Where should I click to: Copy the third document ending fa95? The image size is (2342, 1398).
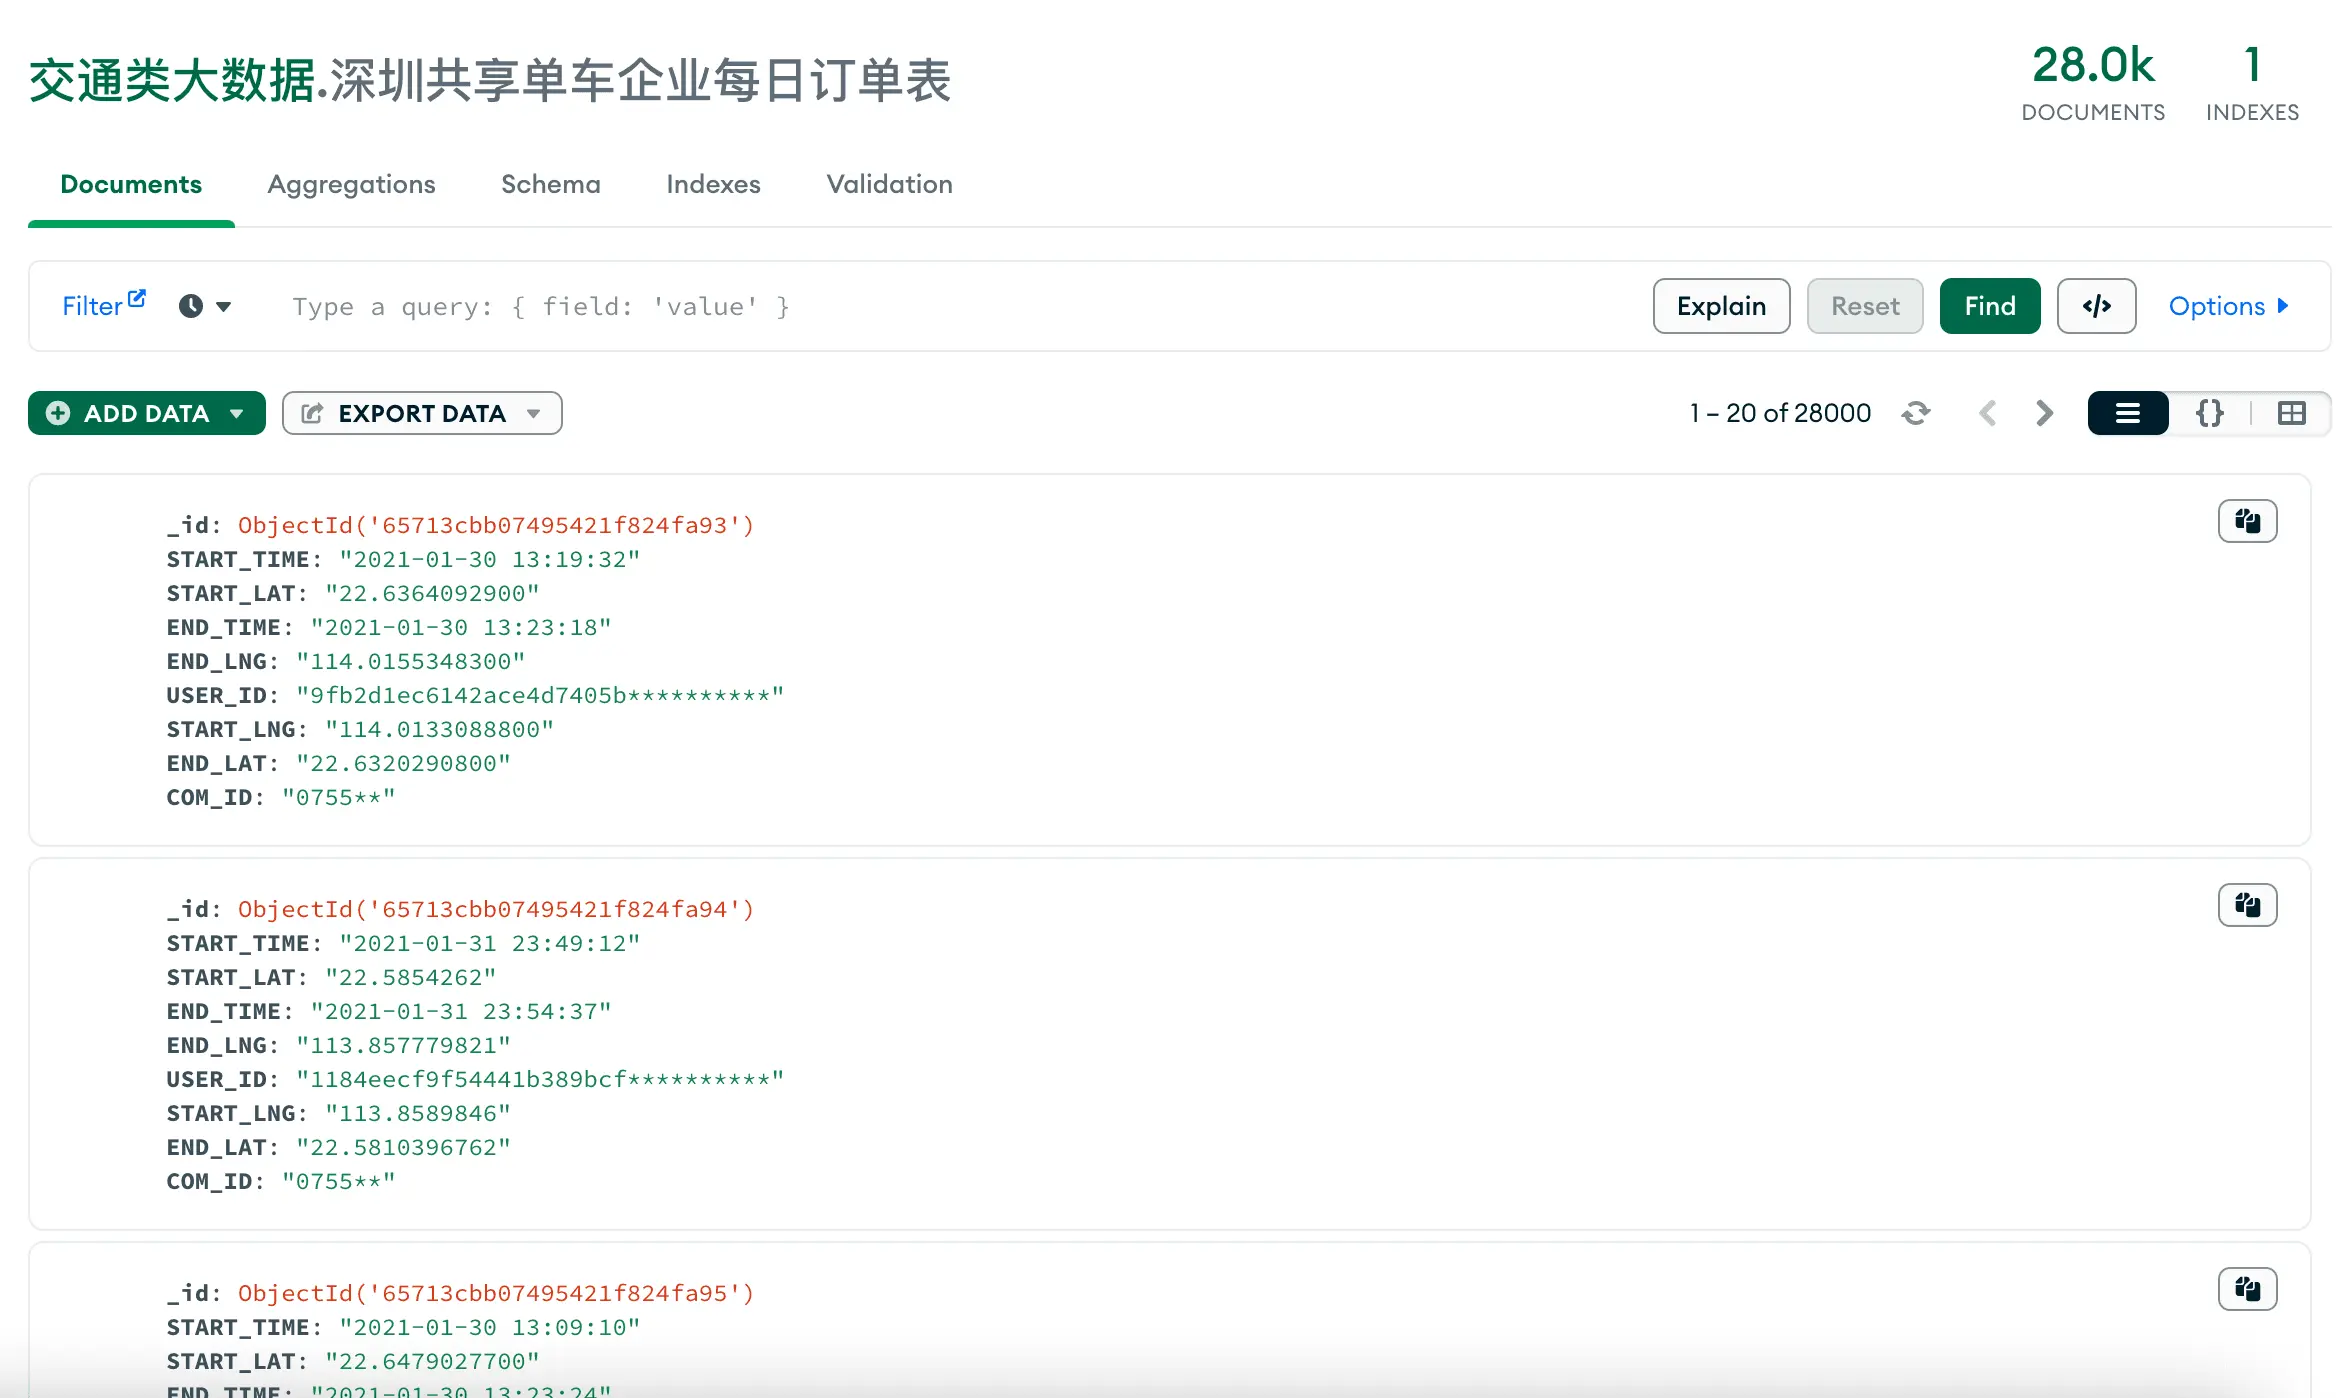click(2247, 1289)
